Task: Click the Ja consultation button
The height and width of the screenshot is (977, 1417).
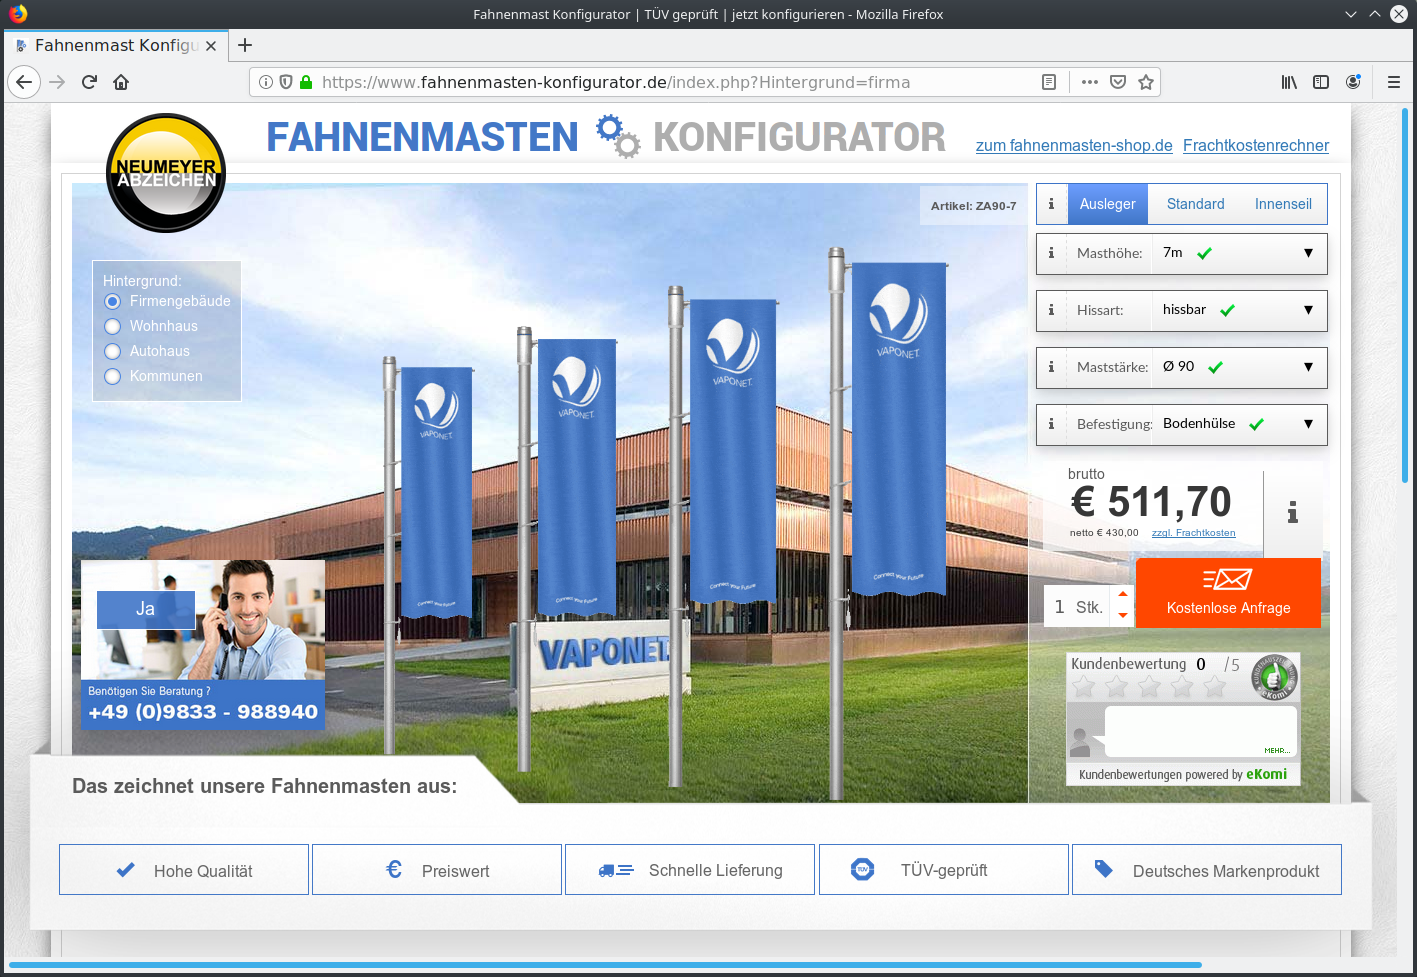Action: [146, 609]
